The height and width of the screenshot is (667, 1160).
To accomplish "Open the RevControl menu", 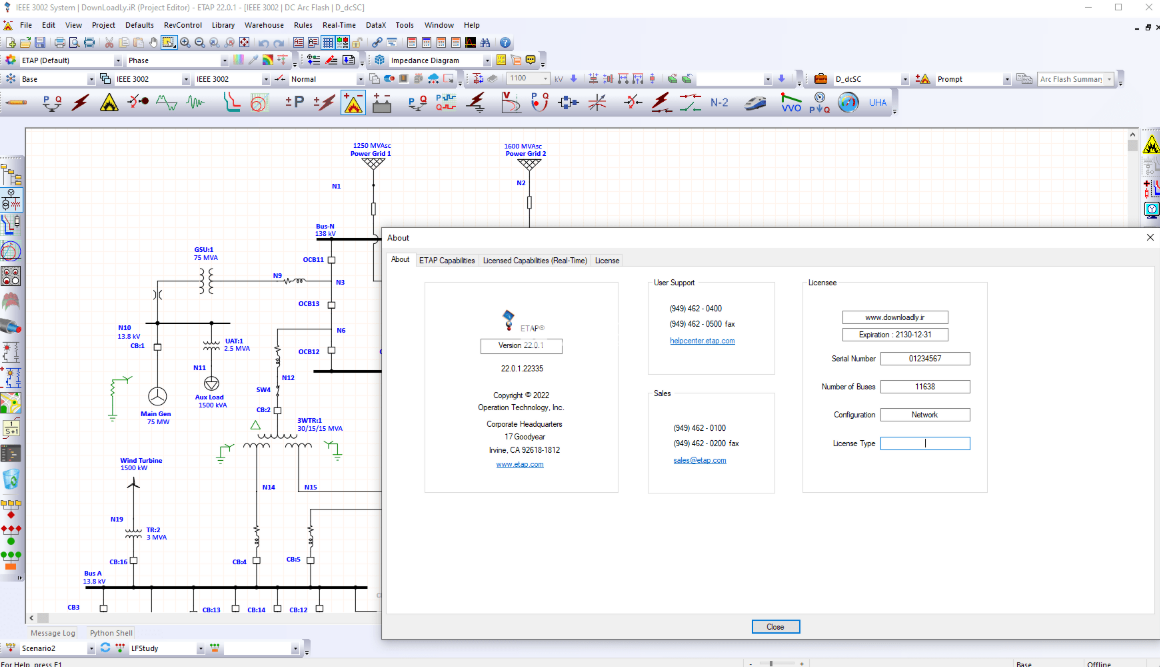I will point(183,25).
